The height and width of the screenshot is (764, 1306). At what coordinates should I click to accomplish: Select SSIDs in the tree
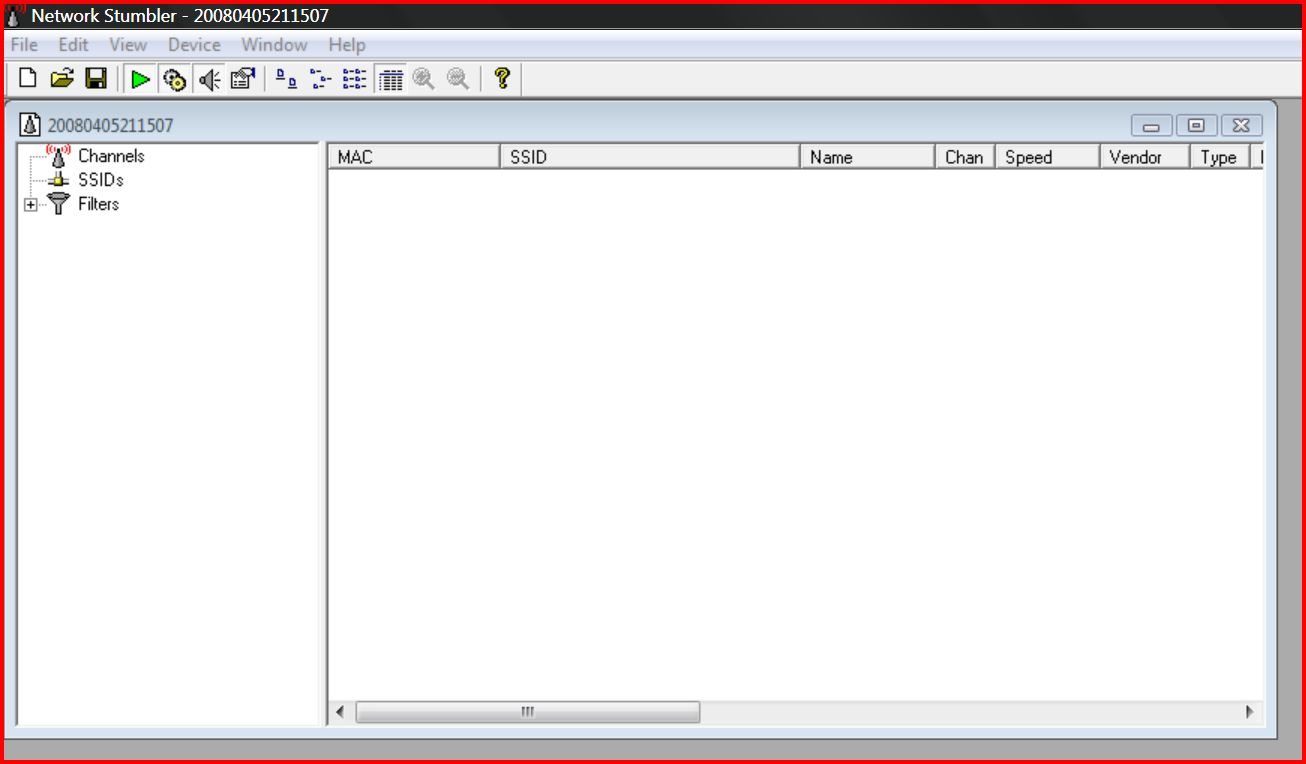coord(101,180)
